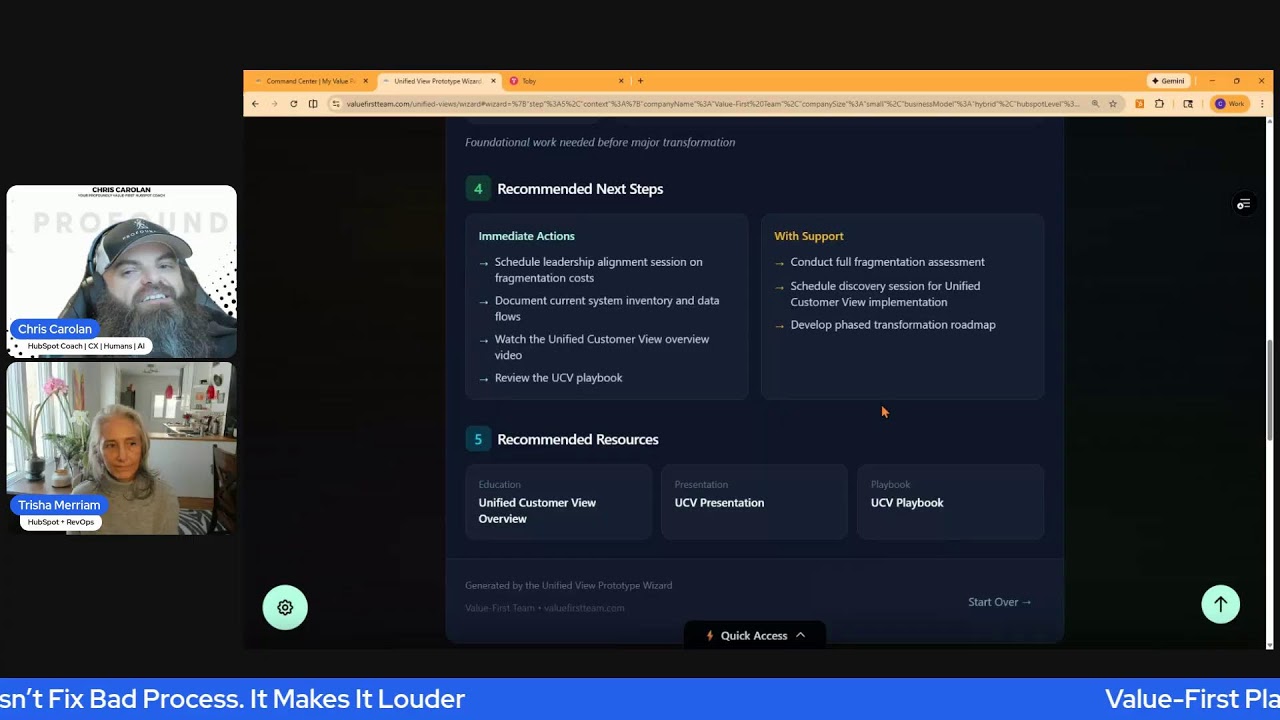Viewport: 1280px width, 720px height.
Task: Open the orange extension icon in toolbar
Action: [x=1139, y=104]
